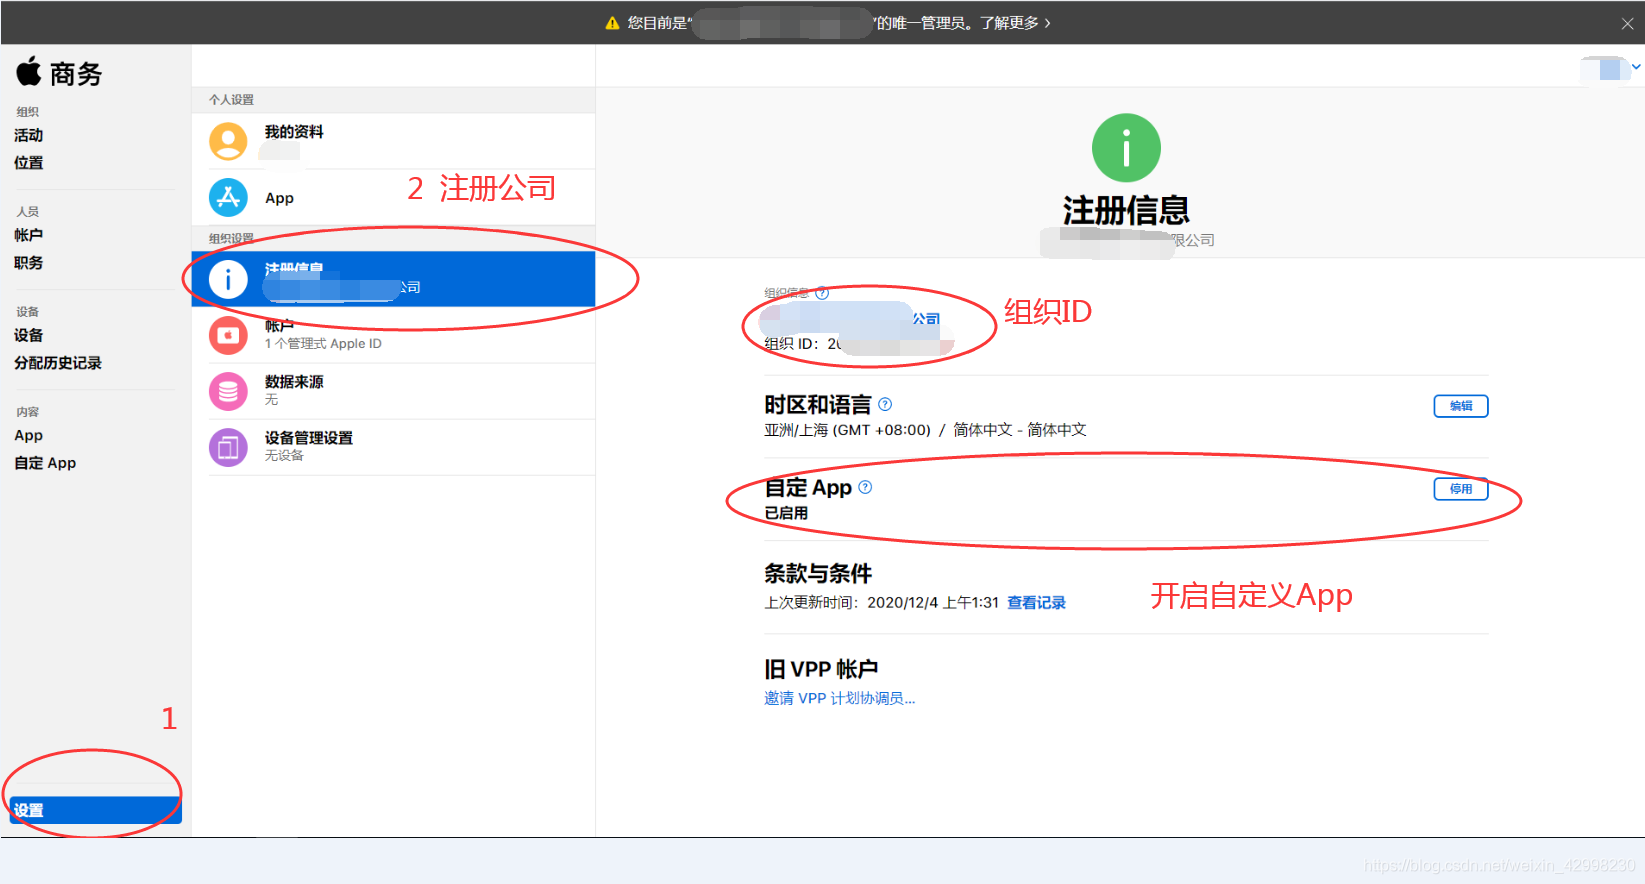The height and width of the screenshot is (884, 1645).
Task: Open 帐户 under 人员 in sidebar
Action: (x=29, y=235)
